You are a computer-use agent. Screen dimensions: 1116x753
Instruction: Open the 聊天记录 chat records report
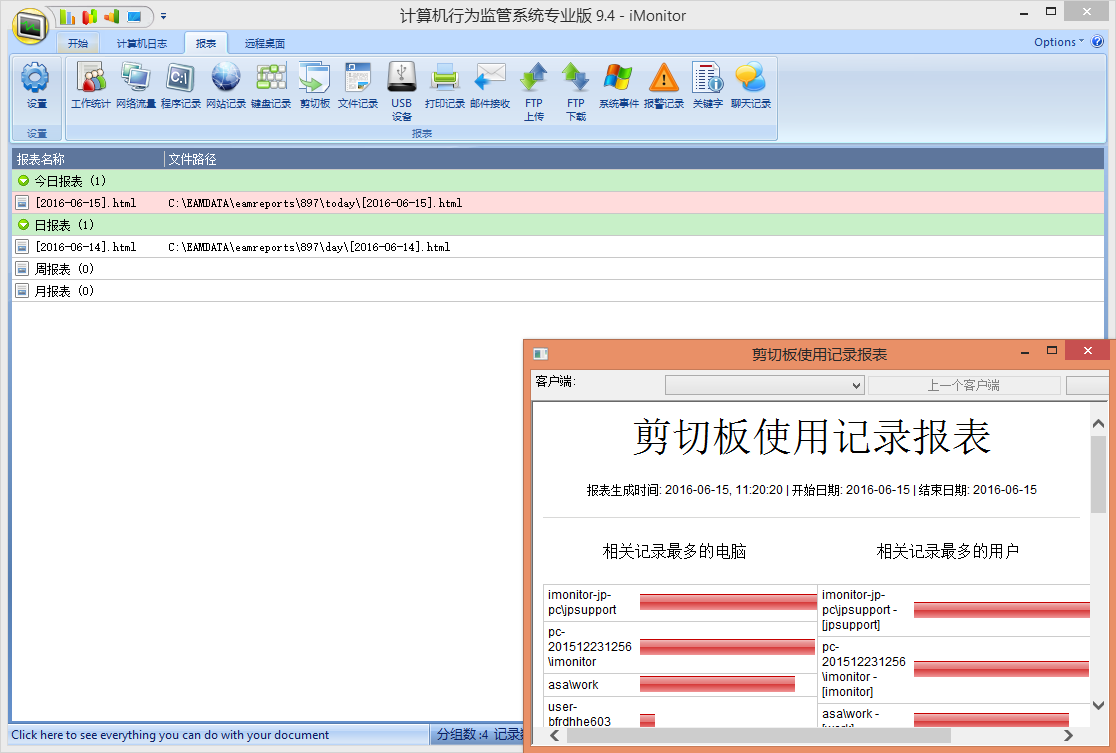pos(750,85)
